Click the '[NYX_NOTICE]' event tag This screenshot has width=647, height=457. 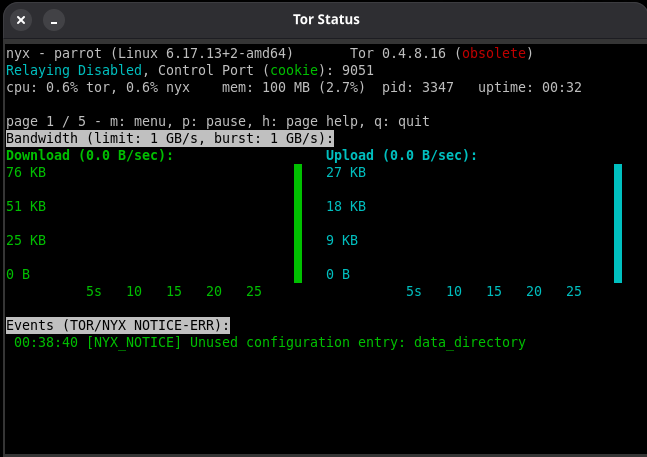click(x=134, y=342)
